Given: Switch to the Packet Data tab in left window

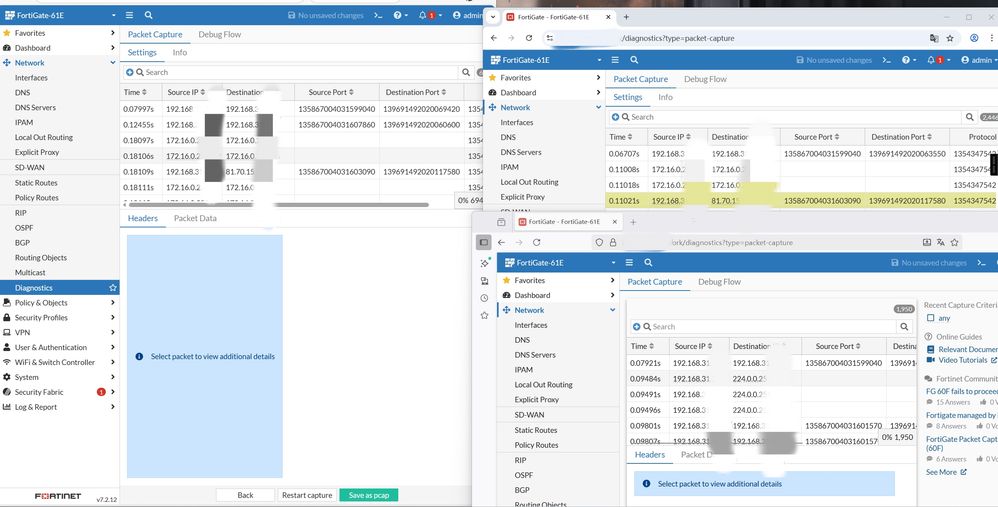Looking at the screenshot, I should [194, 218].
